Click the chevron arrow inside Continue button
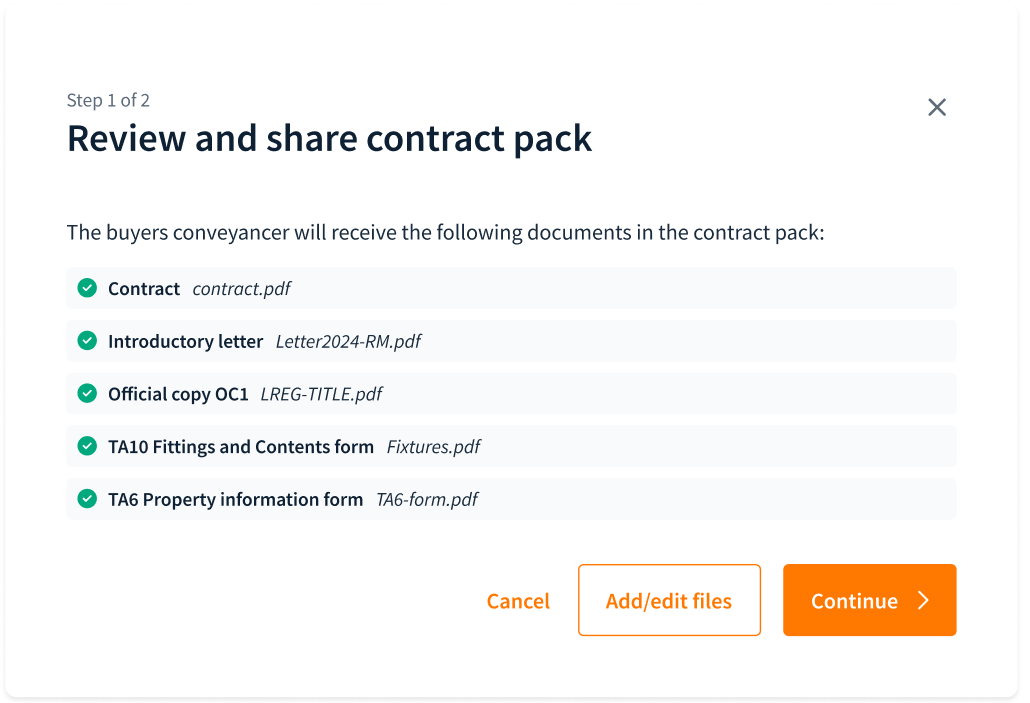This screenshot has width=1030, height=703. pyautogui.click(x=924, y=600)
